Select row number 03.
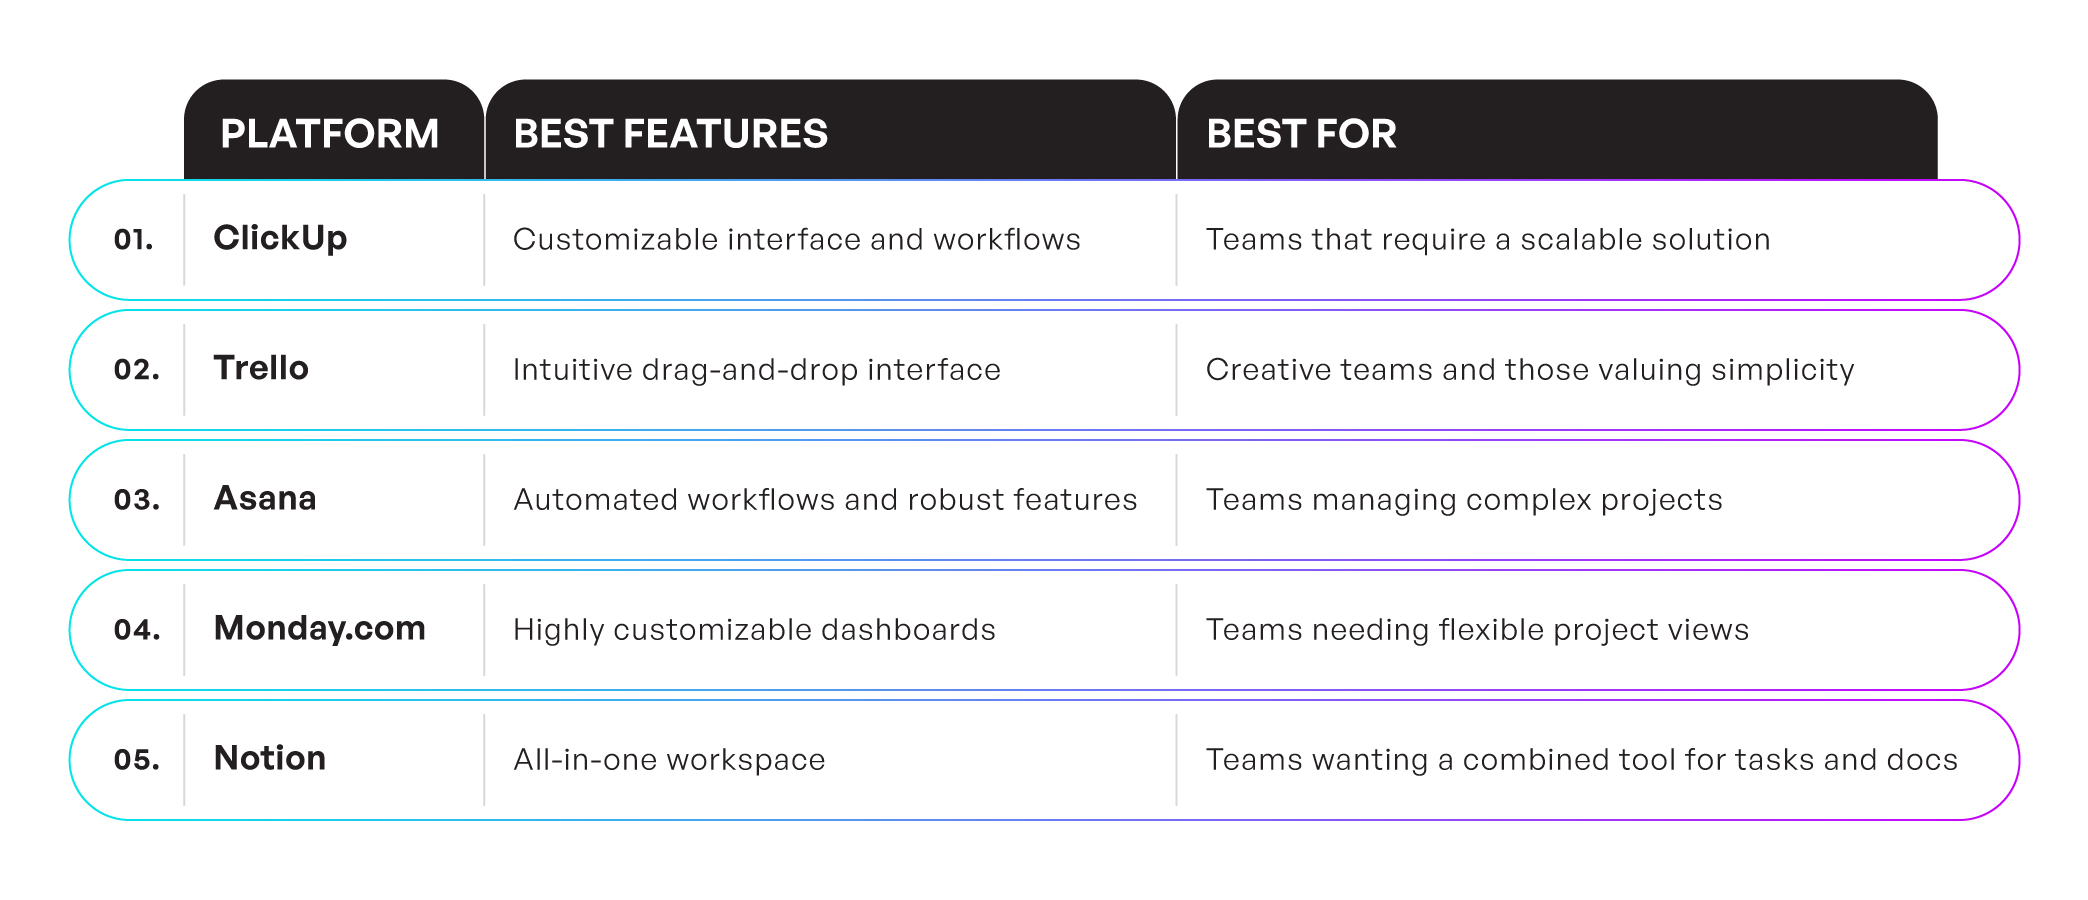Viewport: 2088px width, 900px height. (136, 500)
